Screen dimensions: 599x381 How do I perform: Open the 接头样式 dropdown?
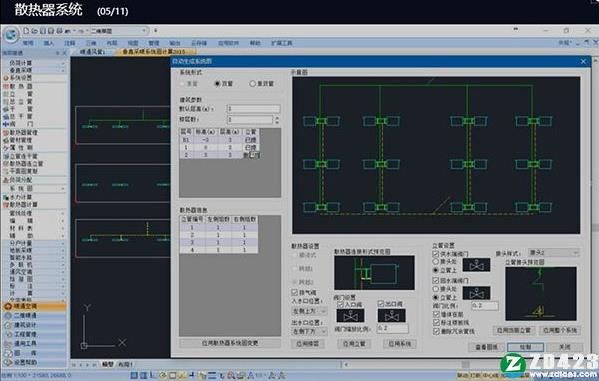[x=553, y=253]
